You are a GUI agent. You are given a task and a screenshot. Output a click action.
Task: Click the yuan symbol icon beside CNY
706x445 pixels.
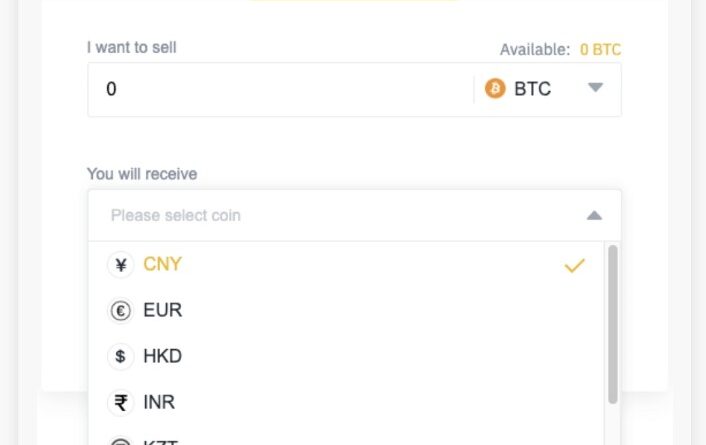[x=121, y=265]
